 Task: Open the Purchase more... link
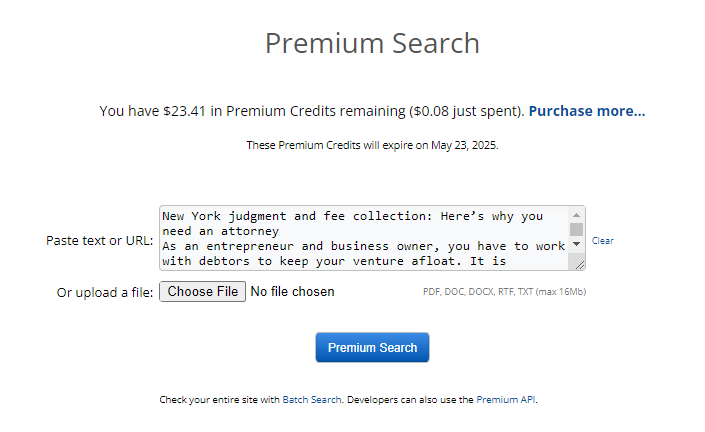click(587, 111)
